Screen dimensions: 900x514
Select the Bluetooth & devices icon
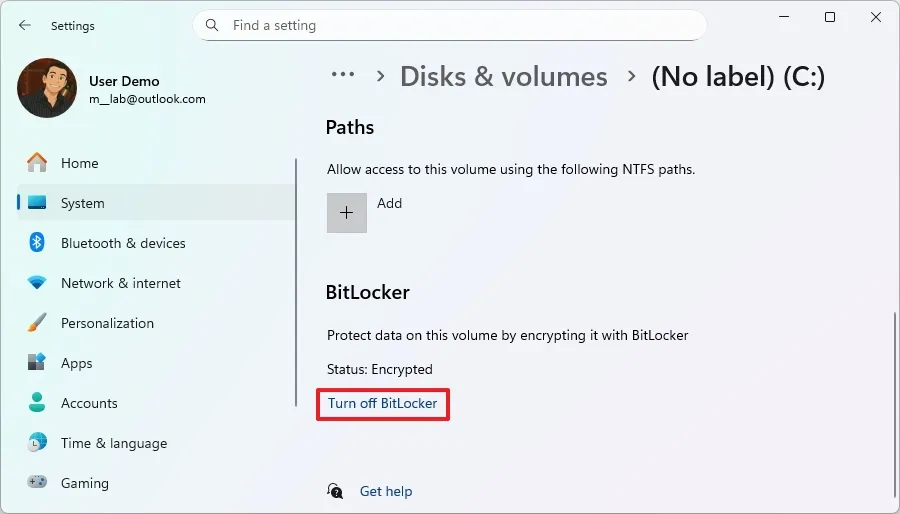tap(37, 243)
